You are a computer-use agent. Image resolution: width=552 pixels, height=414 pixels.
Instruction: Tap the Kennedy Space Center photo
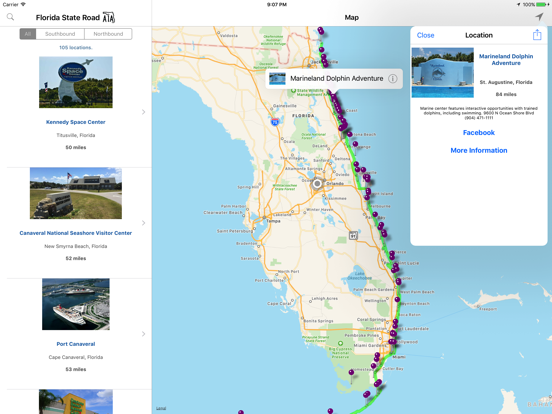click(x=76, y=82)
